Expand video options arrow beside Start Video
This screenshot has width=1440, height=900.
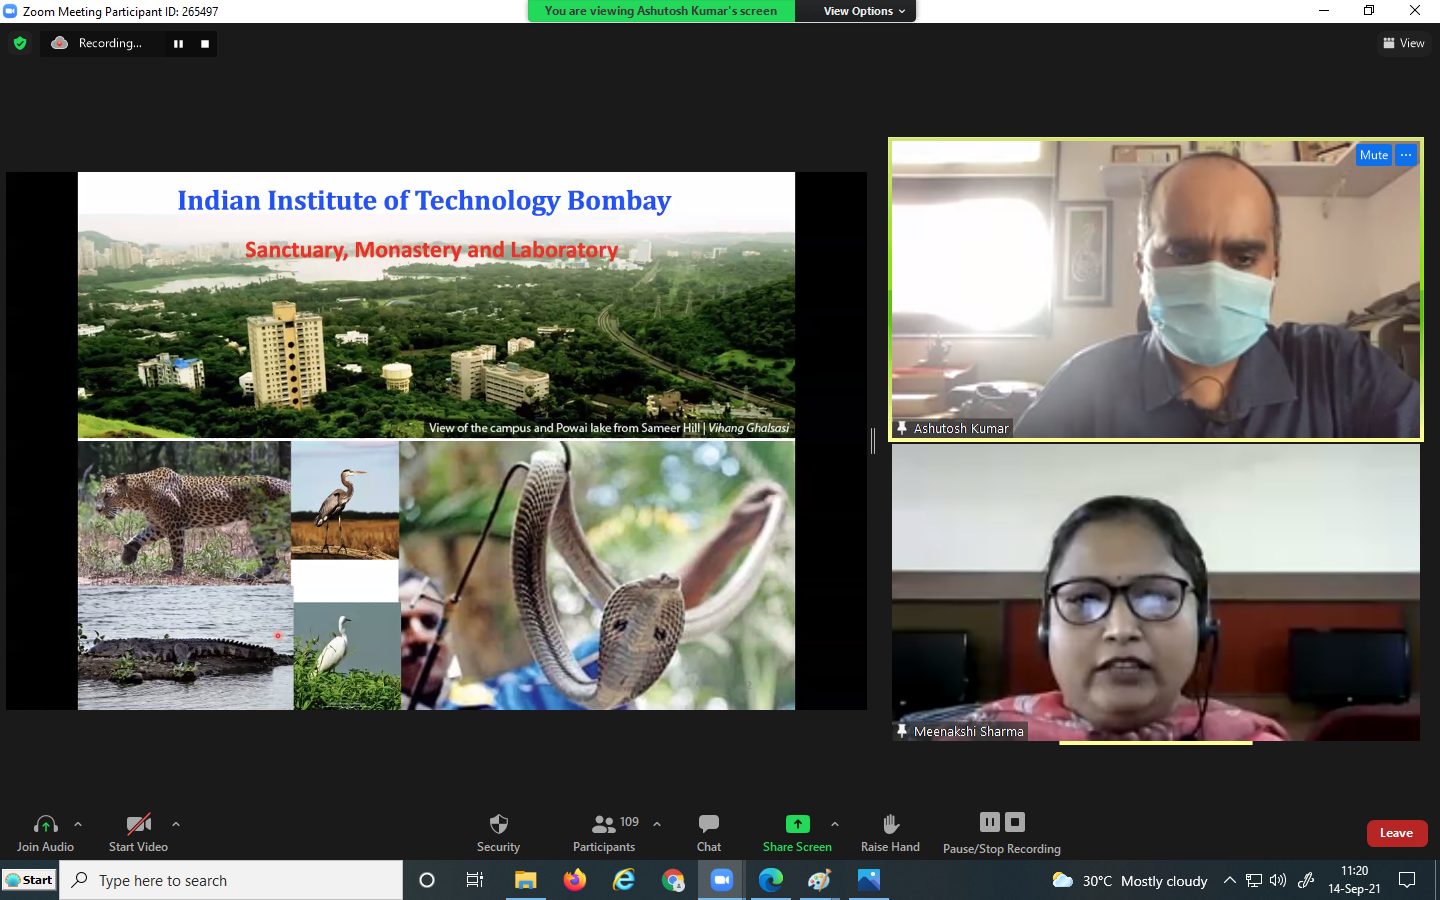click(176, 825)
